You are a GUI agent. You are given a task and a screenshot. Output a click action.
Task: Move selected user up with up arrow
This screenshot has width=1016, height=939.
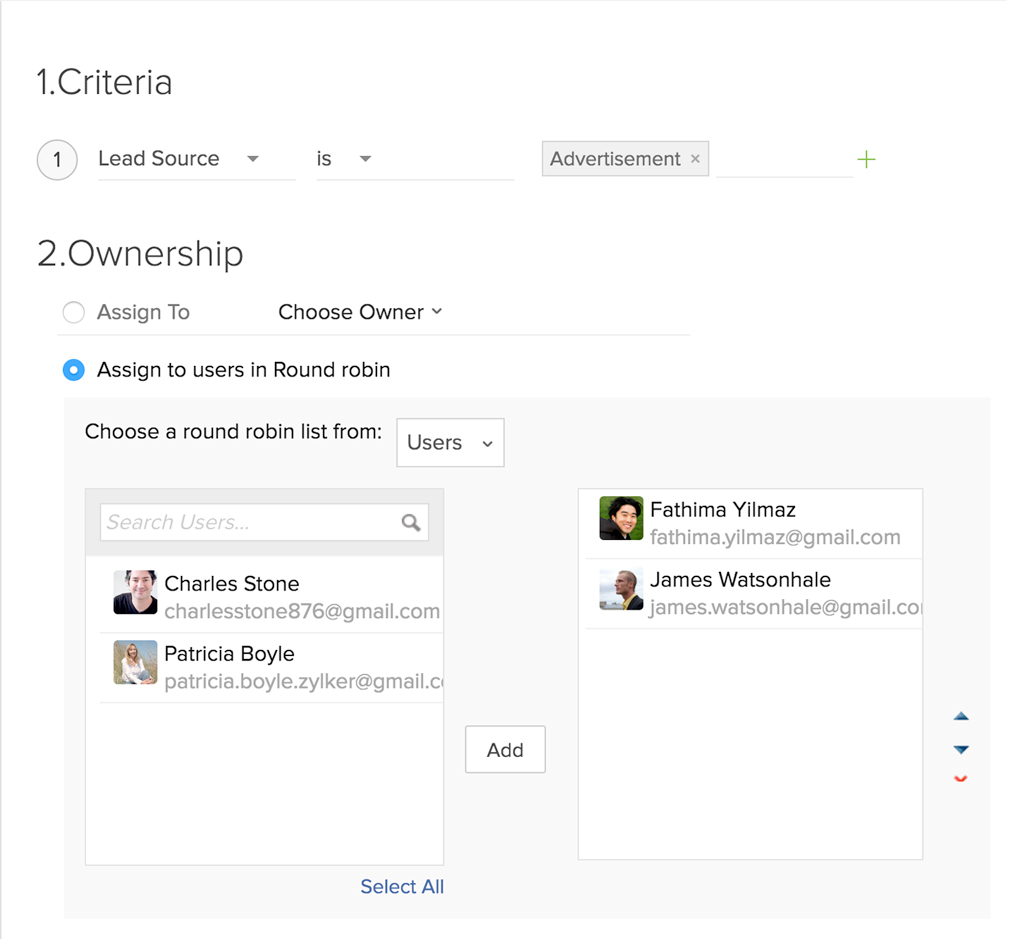pyautogui.click(x=961, y=716)
